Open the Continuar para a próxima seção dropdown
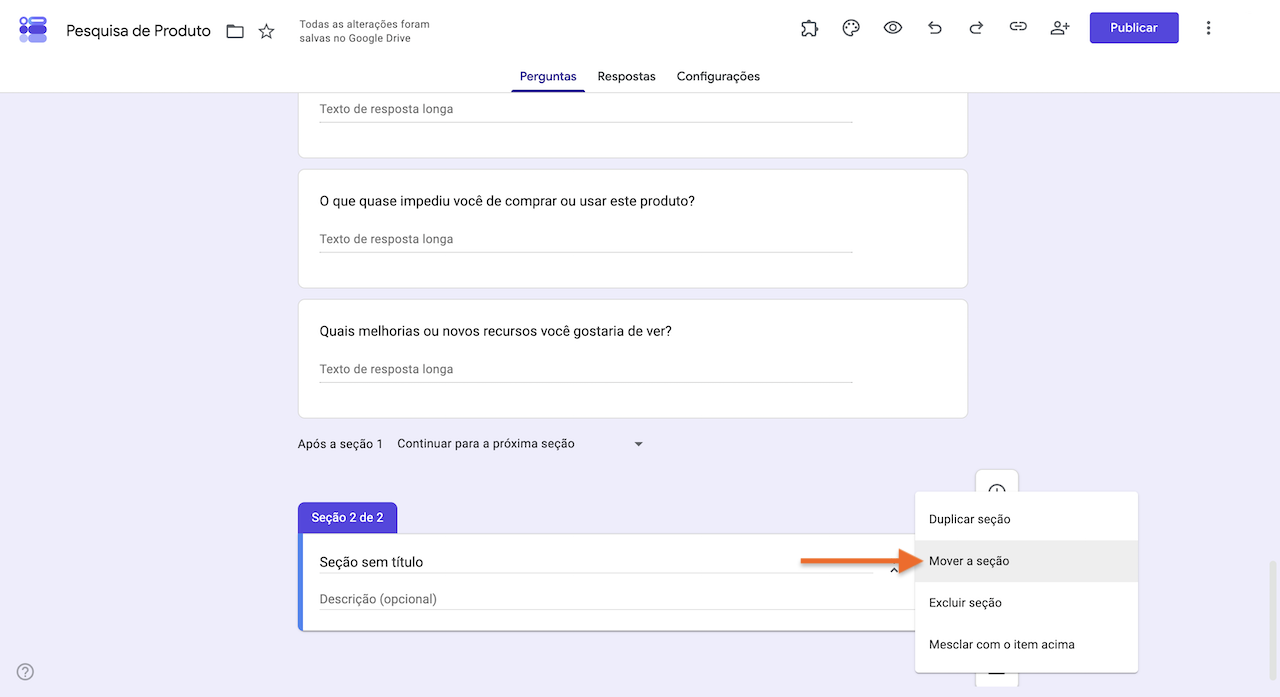This screenshot has width=1280, height=697. pyautogui.click(x=520, y=444)
